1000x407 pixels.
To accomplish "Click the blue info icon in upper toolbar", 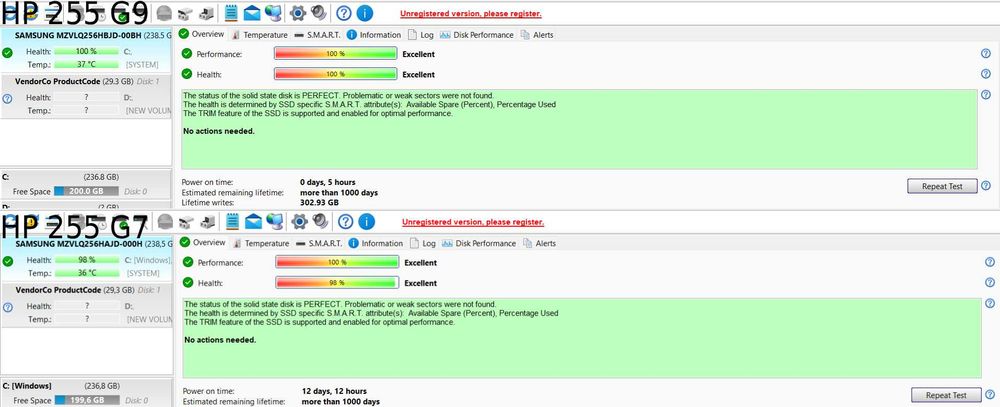I will (x=364, y=13).
